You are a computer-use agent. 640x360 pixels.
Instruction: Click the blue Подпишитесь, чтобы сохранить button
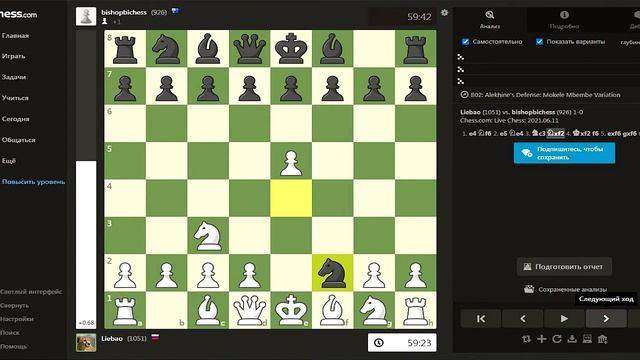click(564, 153)
